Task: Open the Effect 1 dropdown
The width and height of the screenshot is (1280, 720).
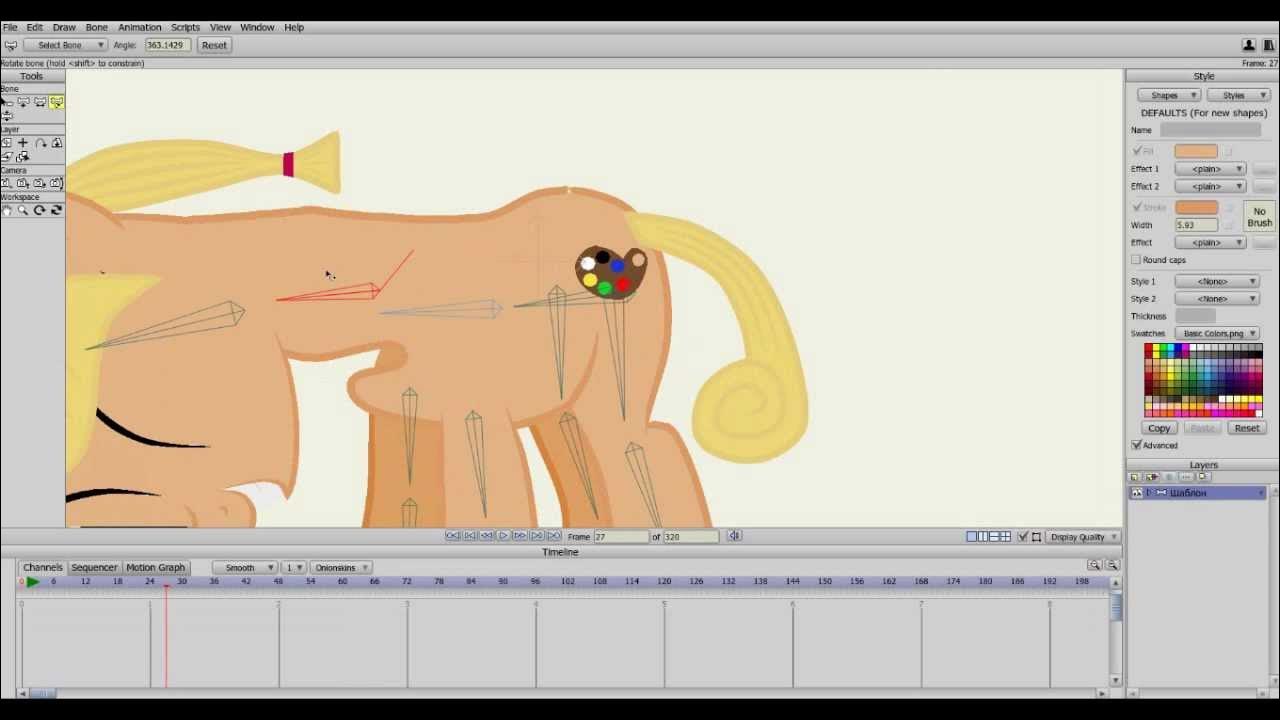Action: pos(1210,169)
